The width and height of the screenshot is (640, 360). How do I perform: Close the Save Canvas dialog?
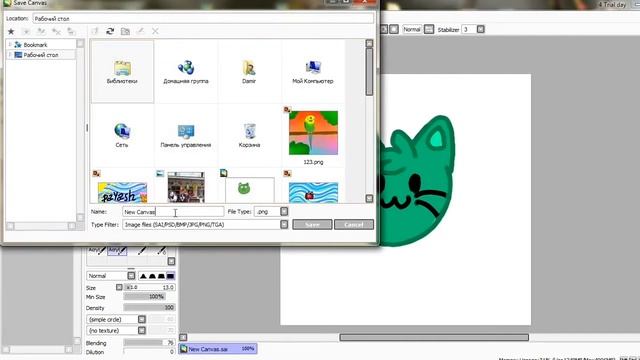[364, 2]
